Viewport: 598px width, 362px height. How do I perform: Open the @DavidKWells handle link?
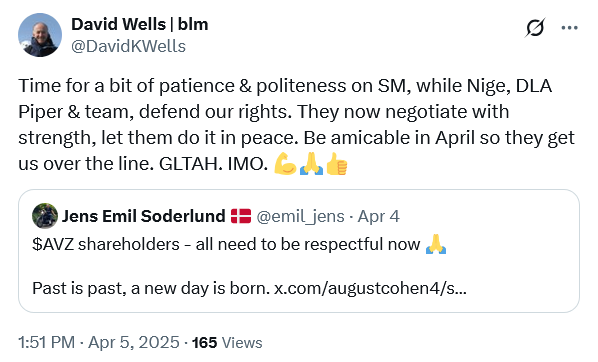(x=128, y=47)
